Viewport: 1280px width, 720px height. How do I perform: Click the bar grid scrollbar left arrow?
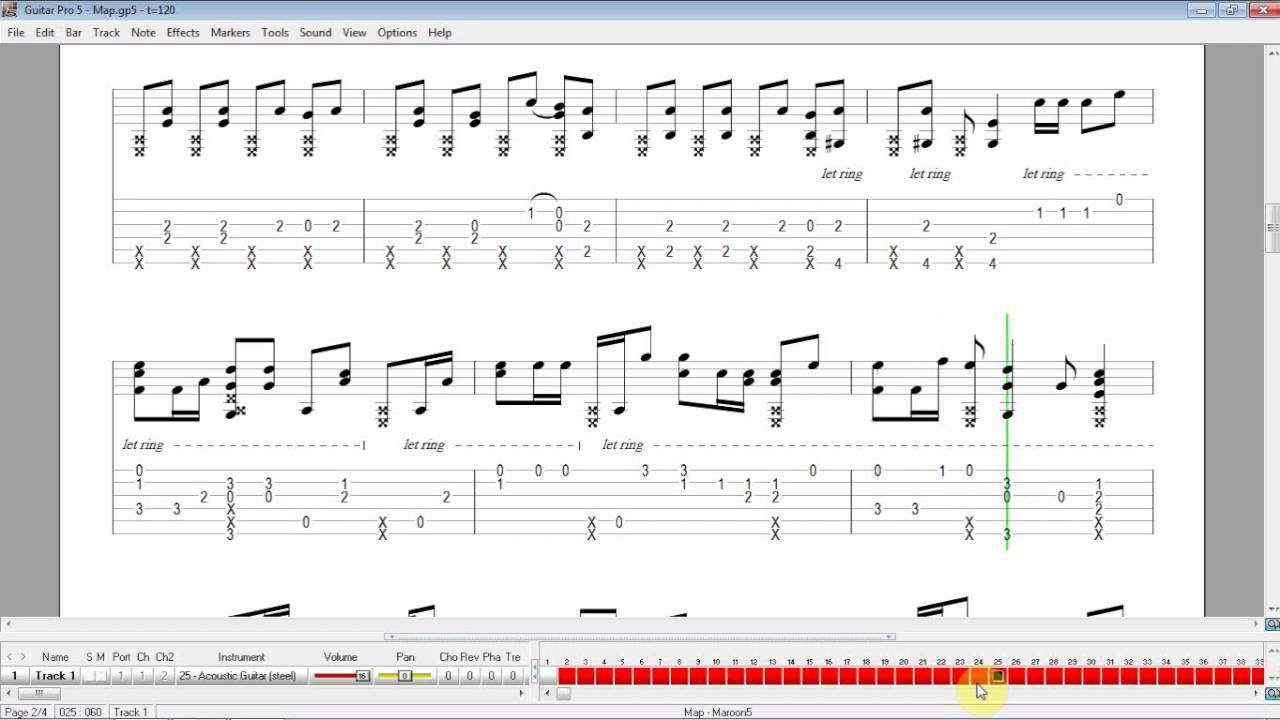pyautogui.click(x=546, y=693)
